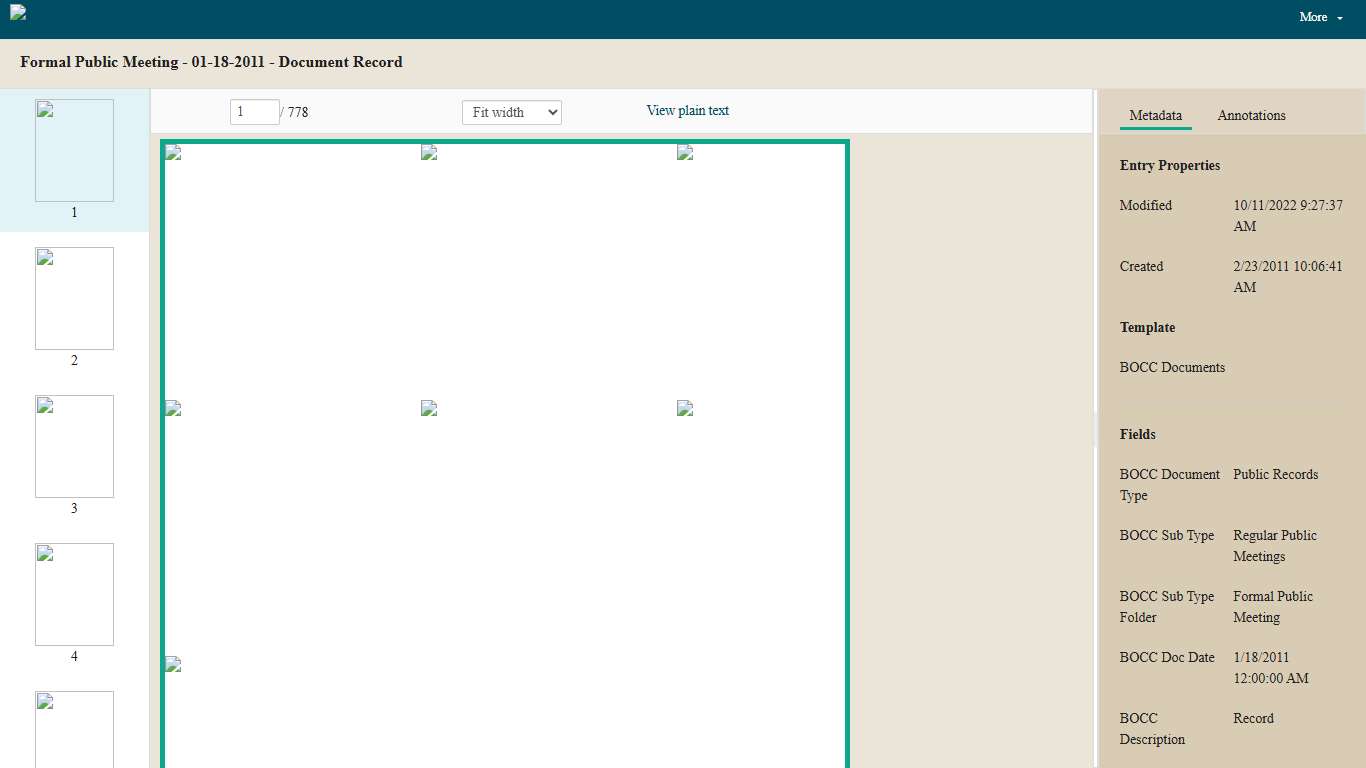The height and width of the screenshot is (768, 1366).
Task: Click the BOCC Documents template name
Action: click(1172, 368)
